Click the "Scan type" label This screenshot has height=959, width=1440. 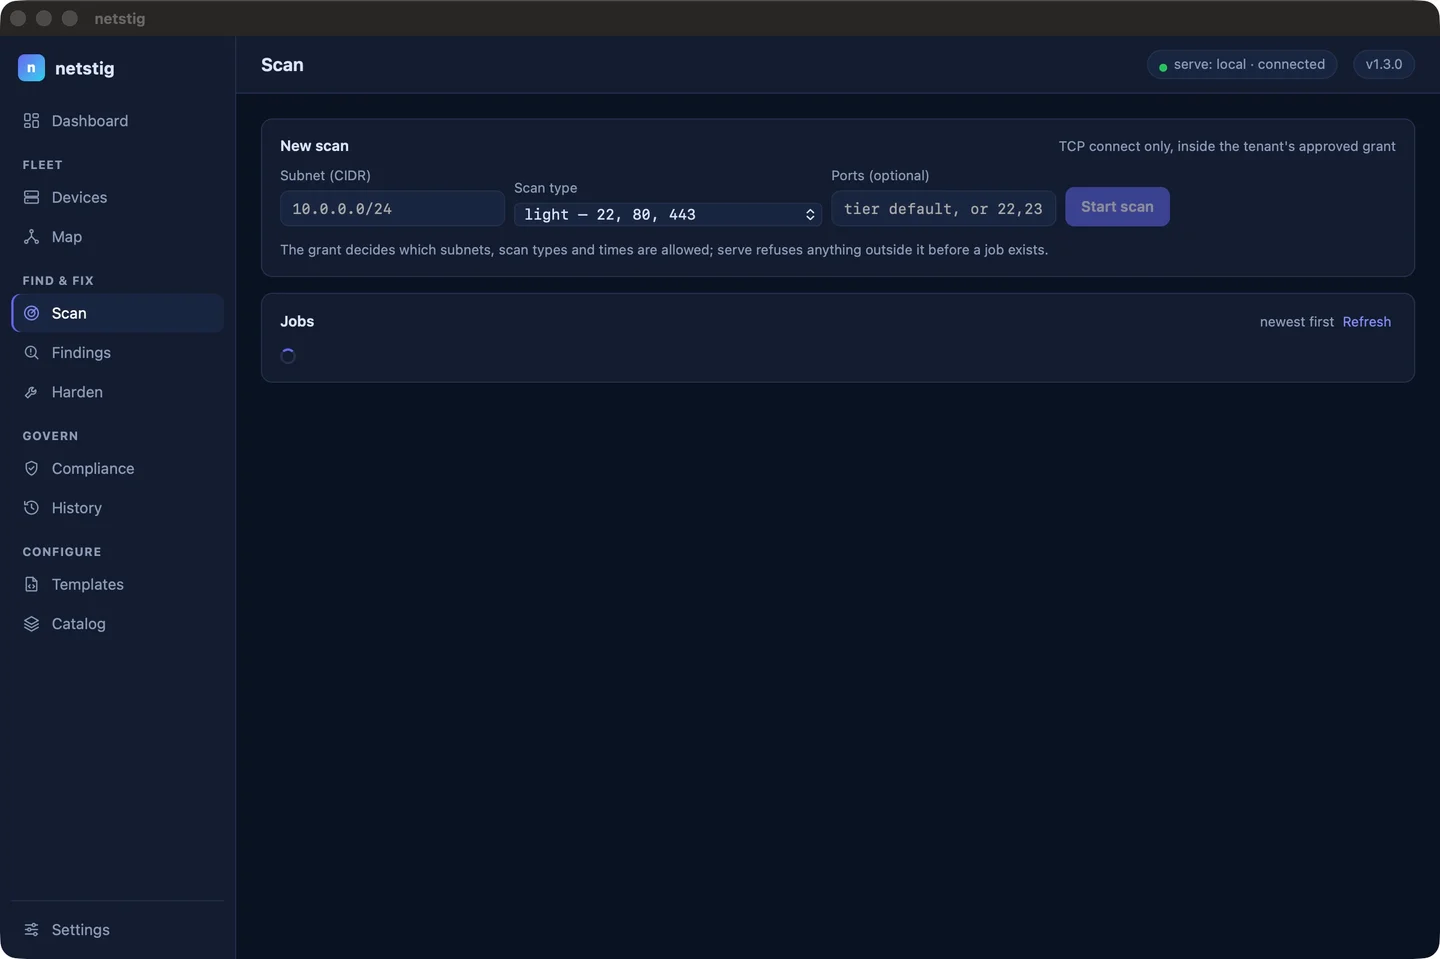click(545, 188)
